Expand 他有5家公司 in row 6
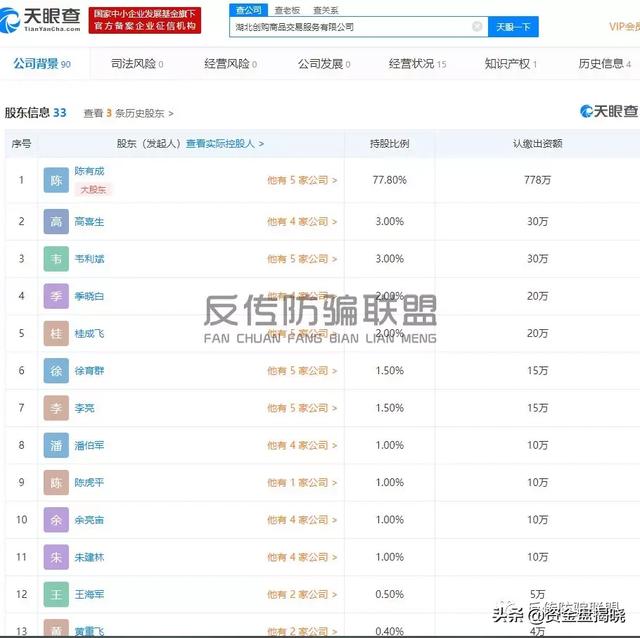 302,371
